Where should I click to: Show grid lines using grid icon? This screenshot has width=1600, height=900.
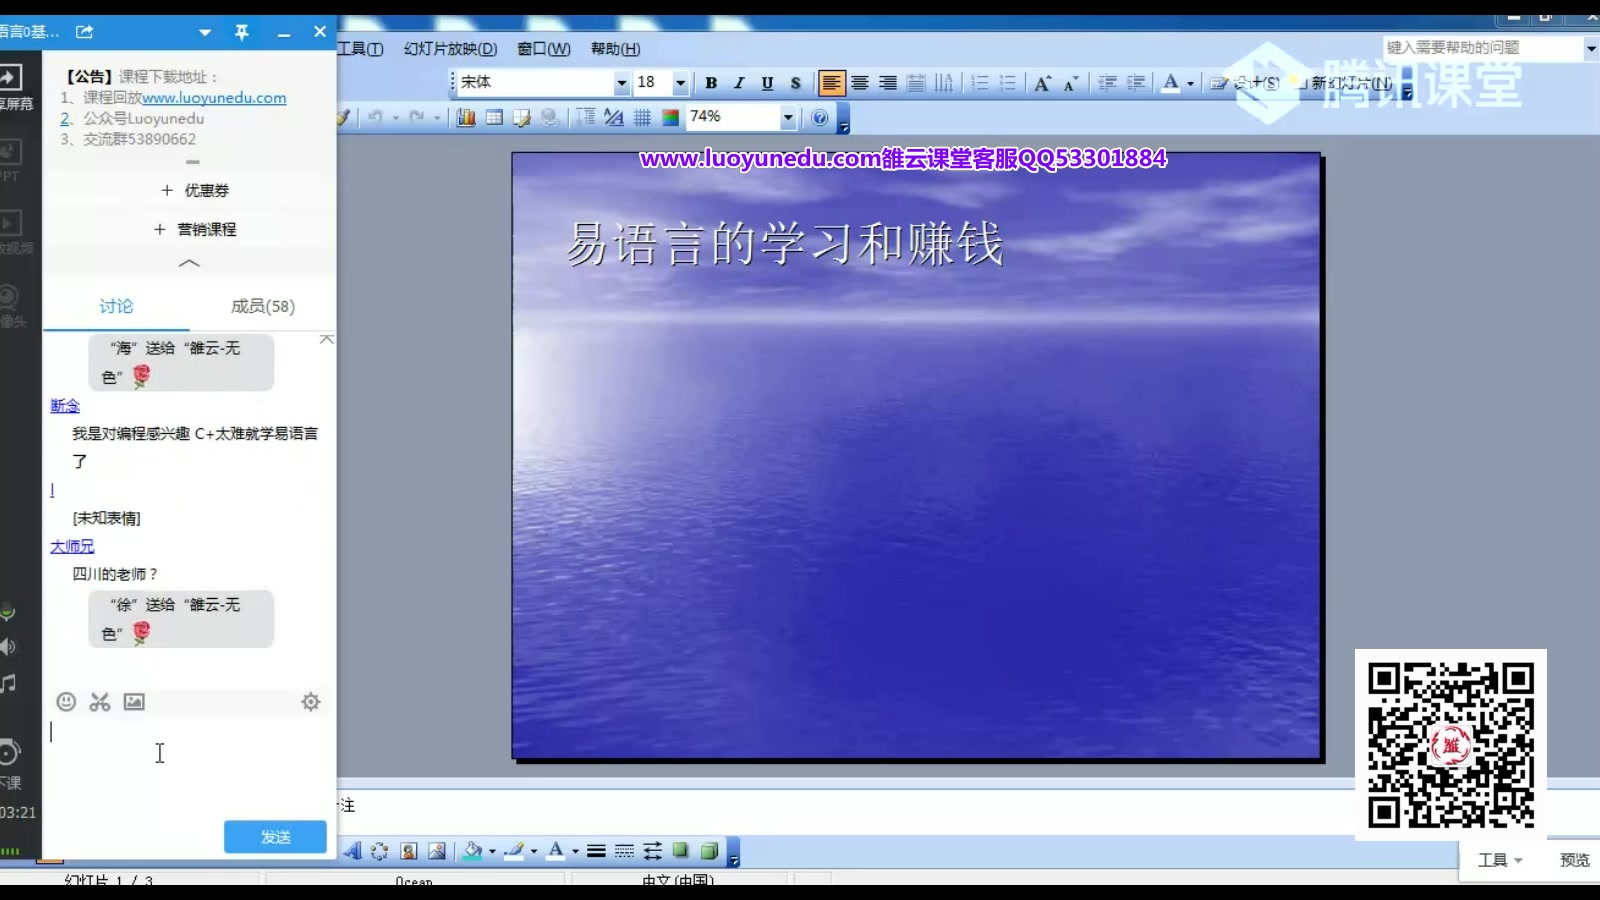642,118
